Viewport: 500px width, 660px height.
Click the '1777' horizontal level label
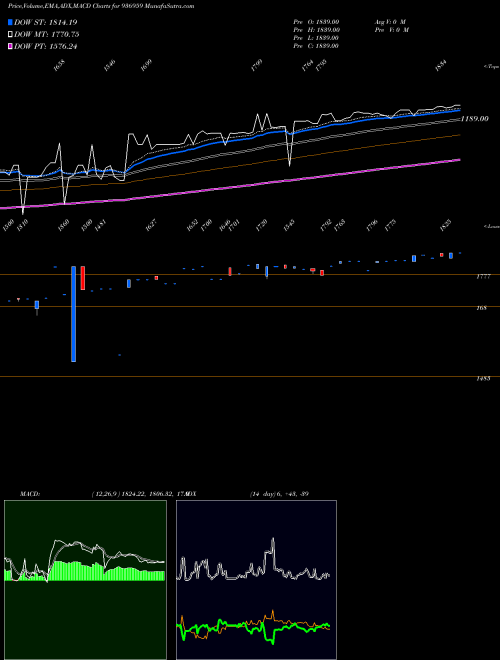click(483, 277)
